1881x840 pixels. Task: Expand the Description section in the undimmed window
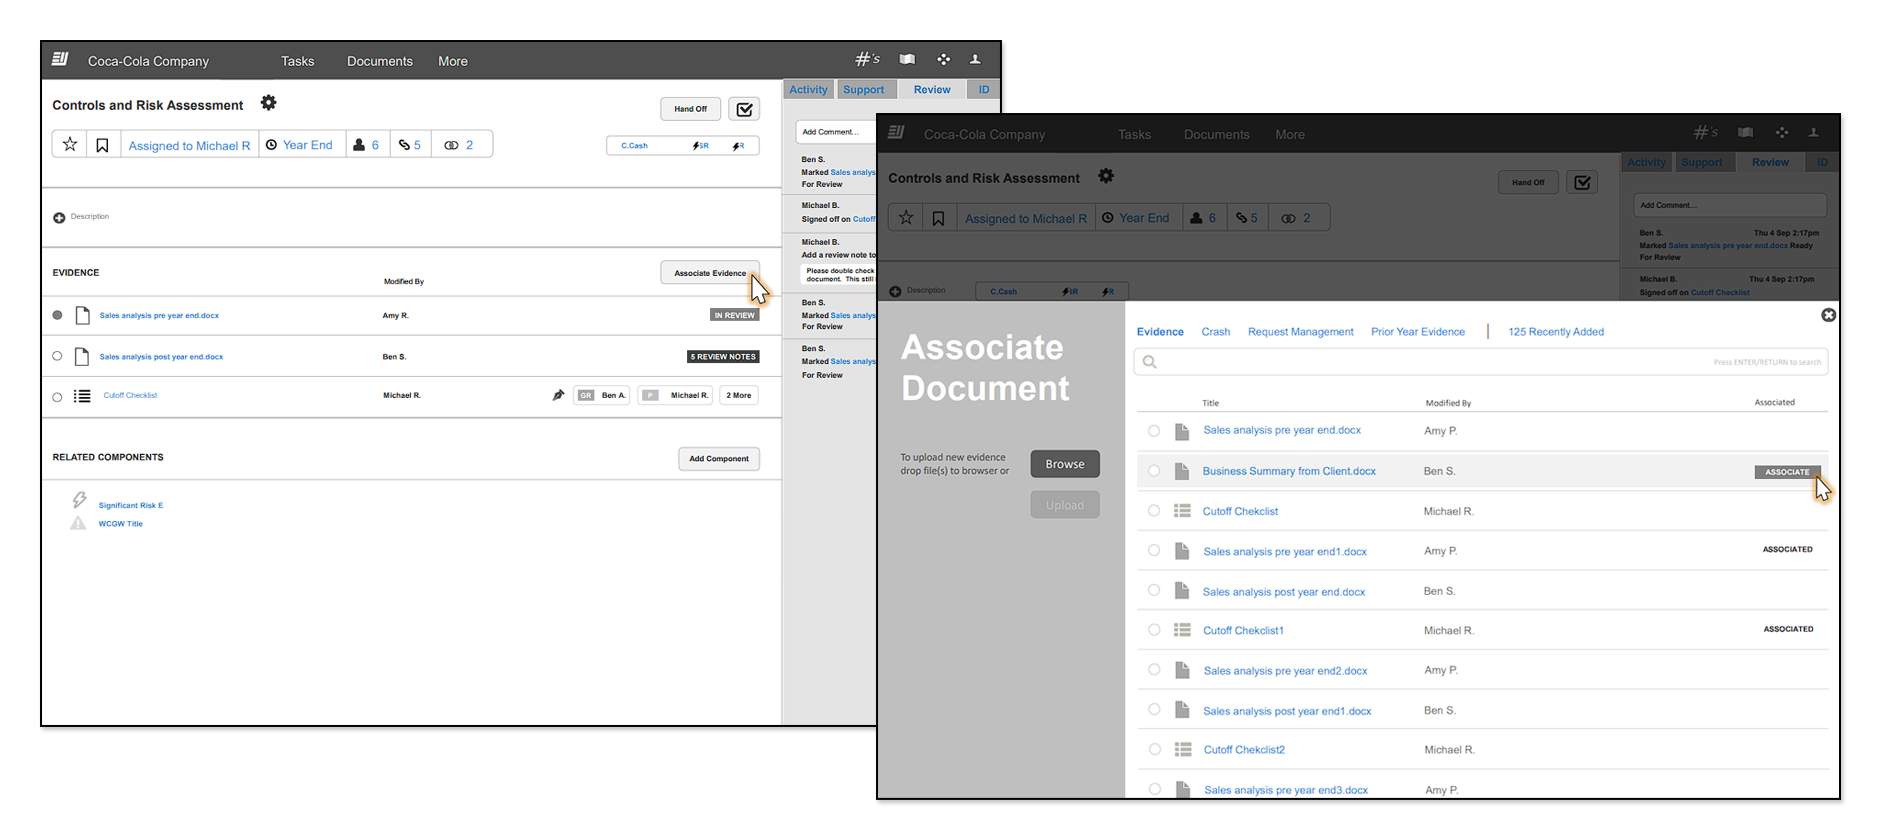tap(59, 217)
